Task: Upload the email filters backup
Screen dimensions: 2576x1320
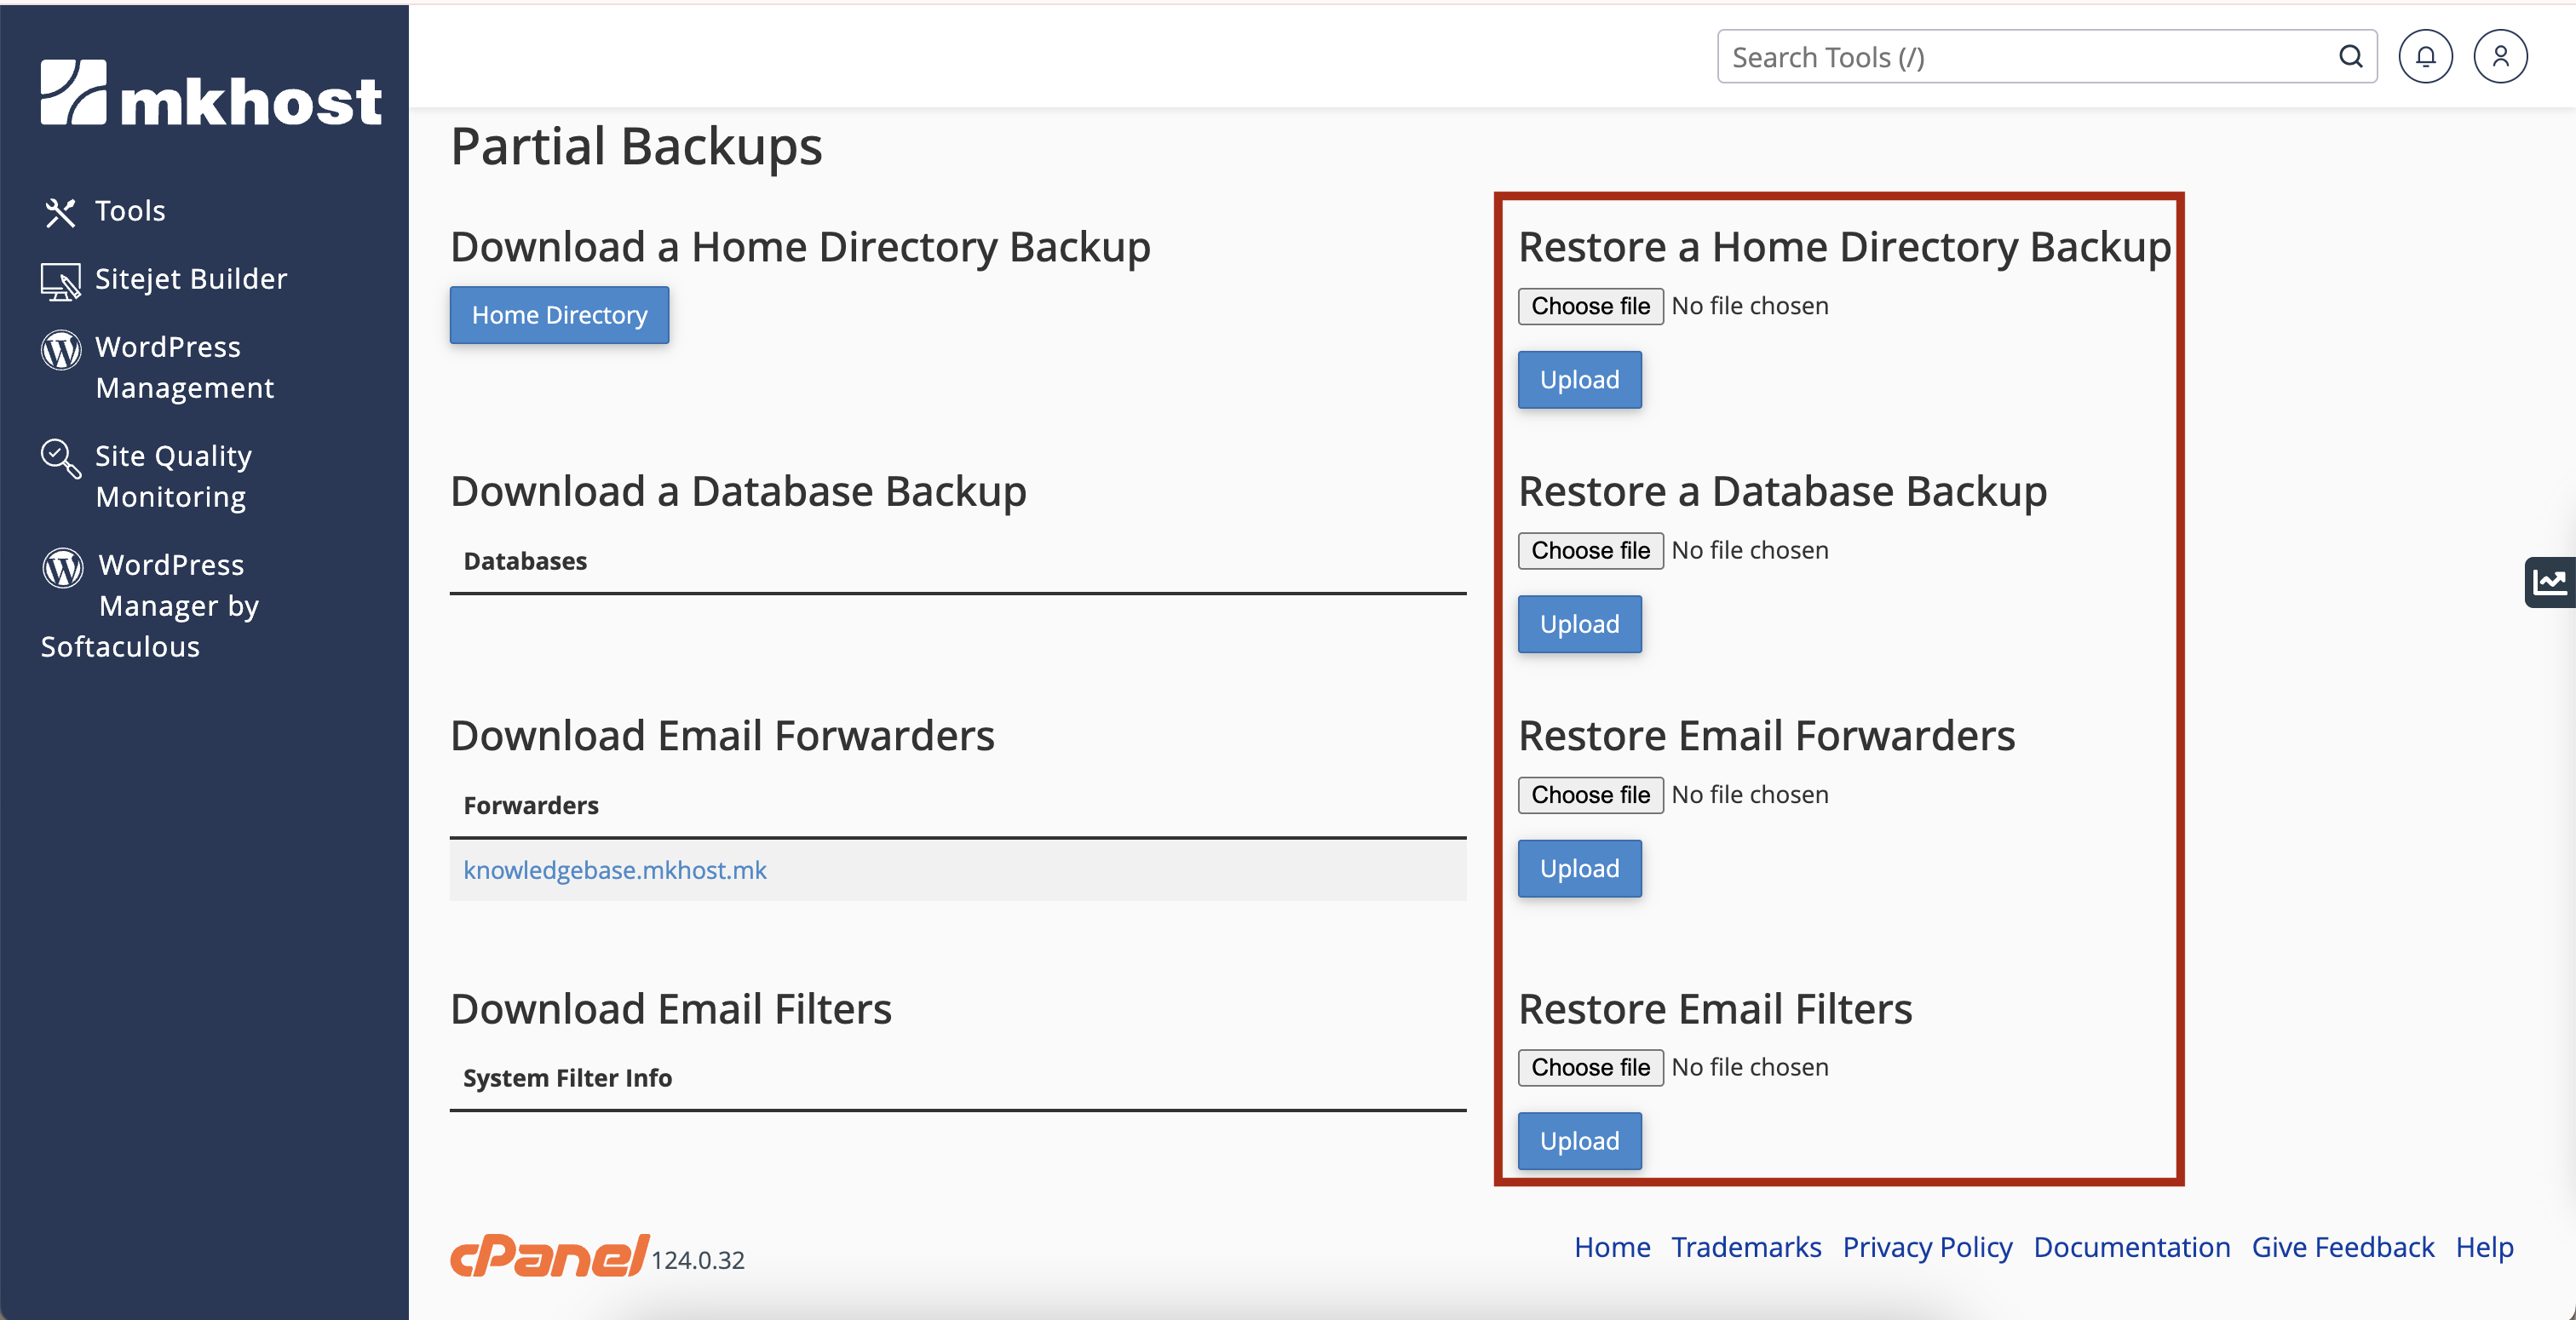Action: [1579, 1141]
